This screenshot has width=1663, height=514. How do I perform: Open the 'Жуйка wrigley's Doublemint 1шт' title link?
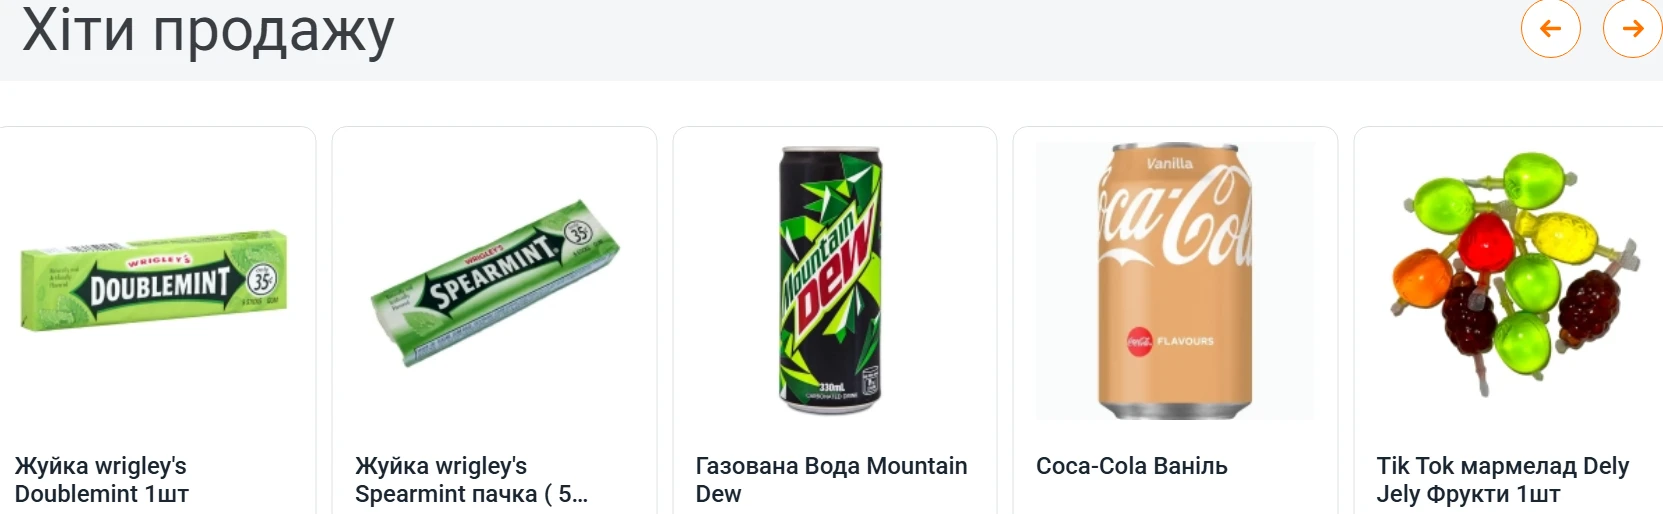(101, 479)
